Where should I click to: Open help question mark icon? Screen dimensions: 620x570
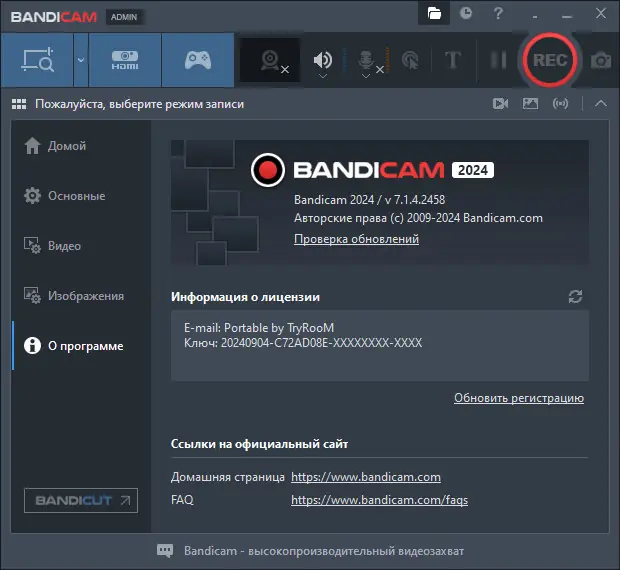point(498,13)
